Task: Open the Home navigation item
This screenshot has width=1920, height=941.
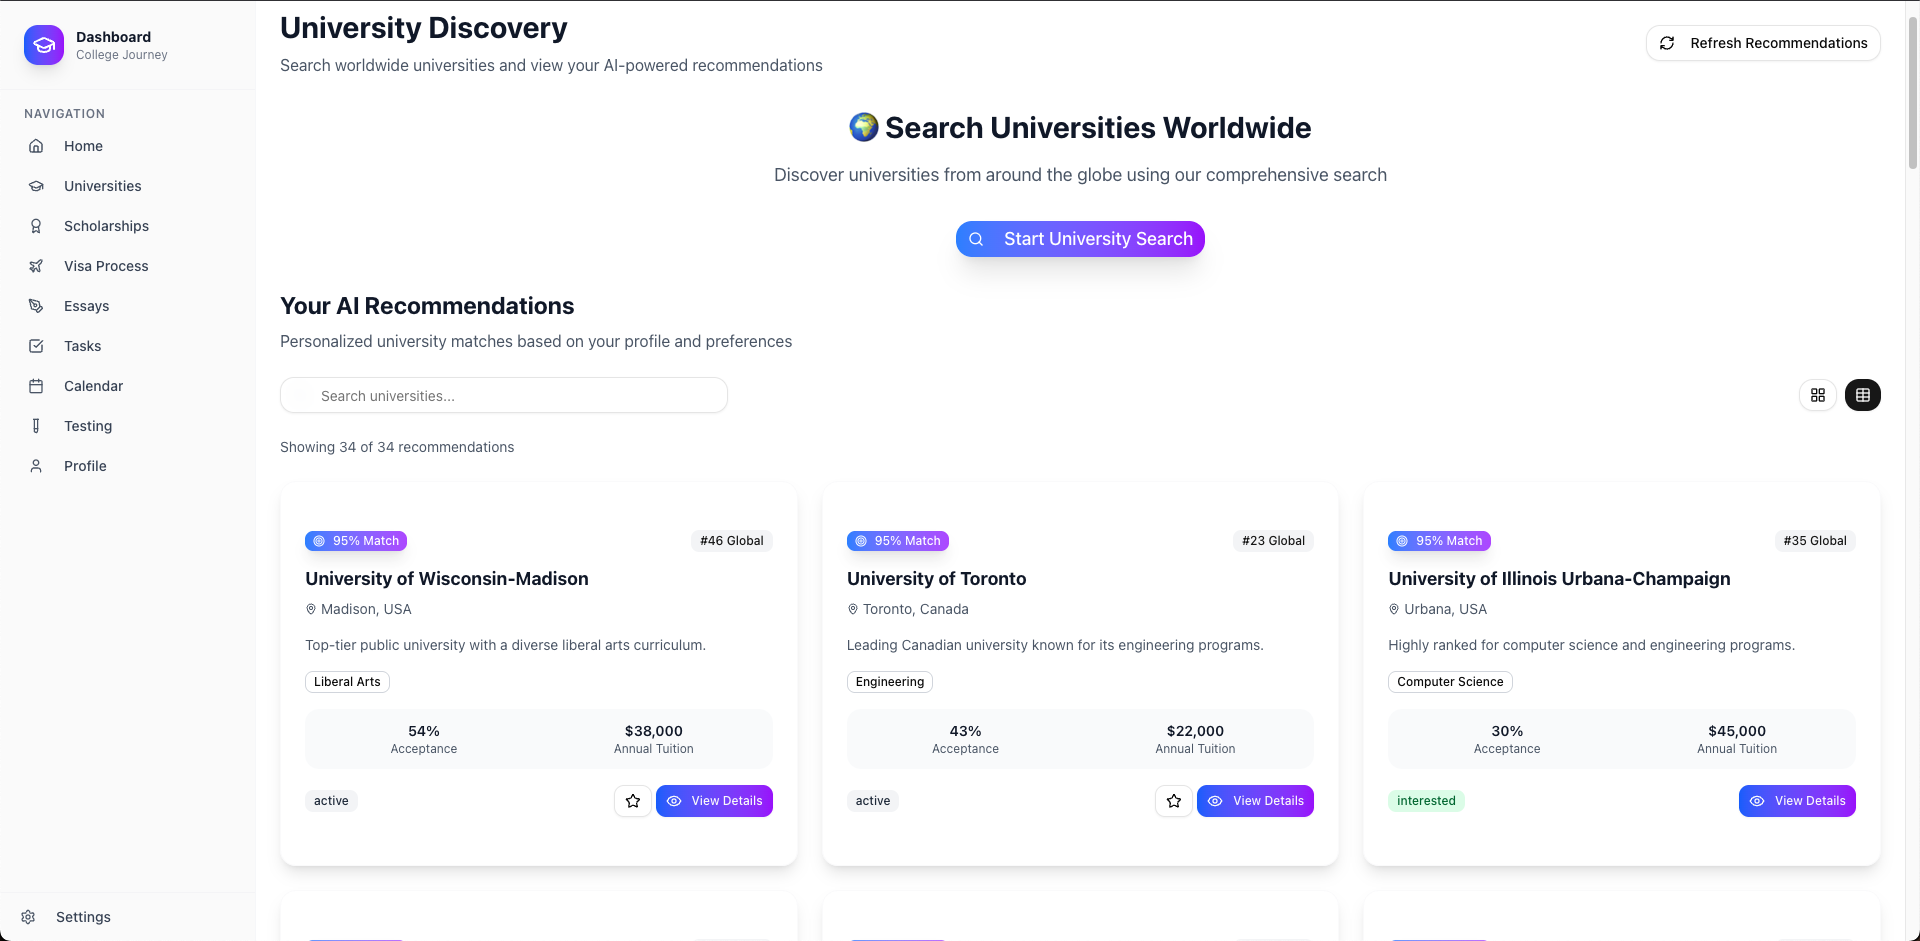Action: tap(83, 146)
